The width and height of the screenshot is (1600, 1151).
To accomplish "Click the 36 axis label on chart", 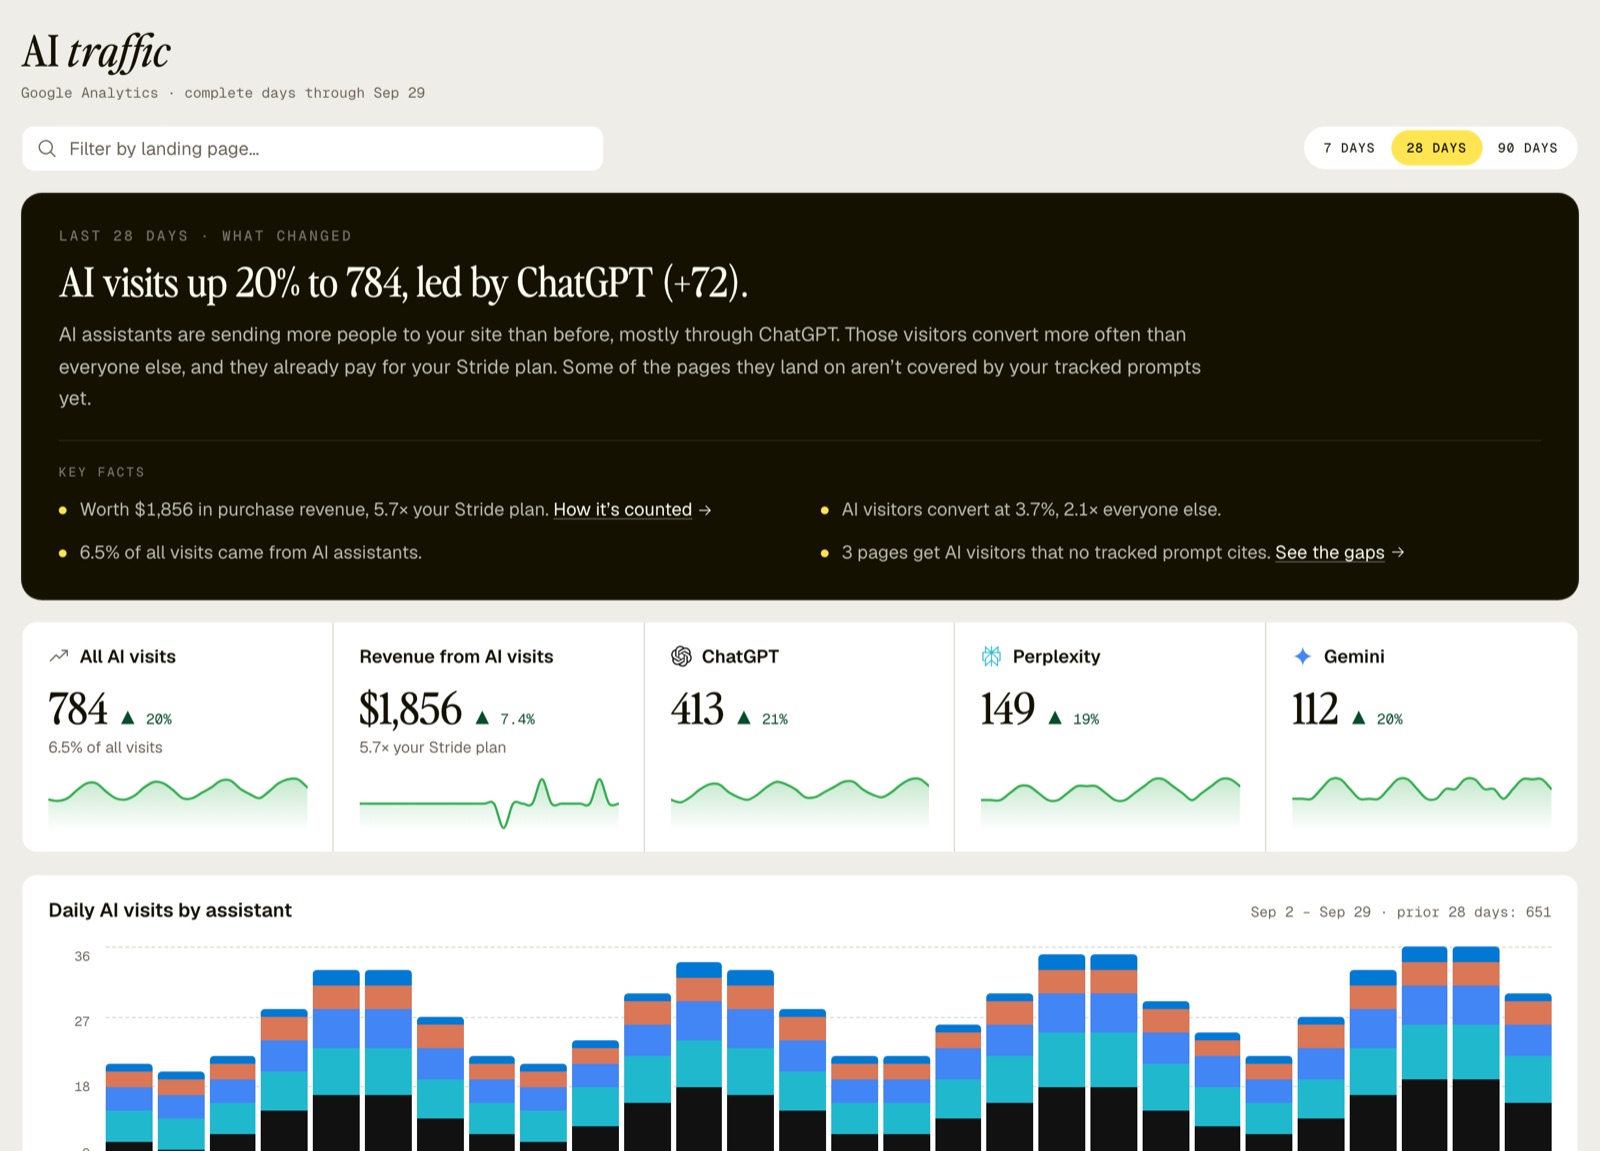I will pyautogui.click(x=82, y=956).
